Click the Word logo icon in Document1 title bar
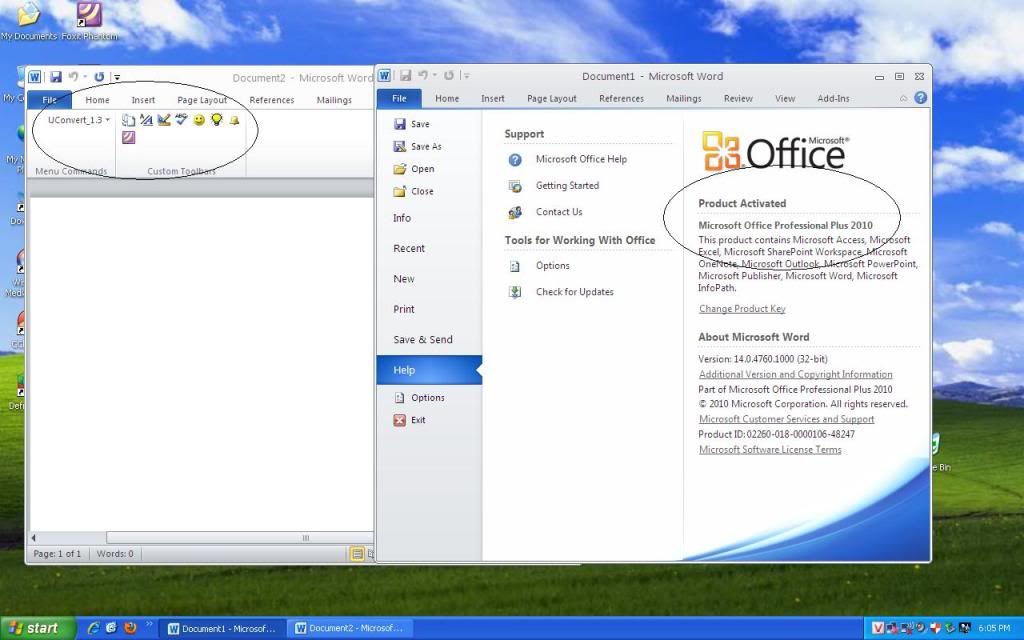This screenshot has width=1024, height=640. coord(384,76)
